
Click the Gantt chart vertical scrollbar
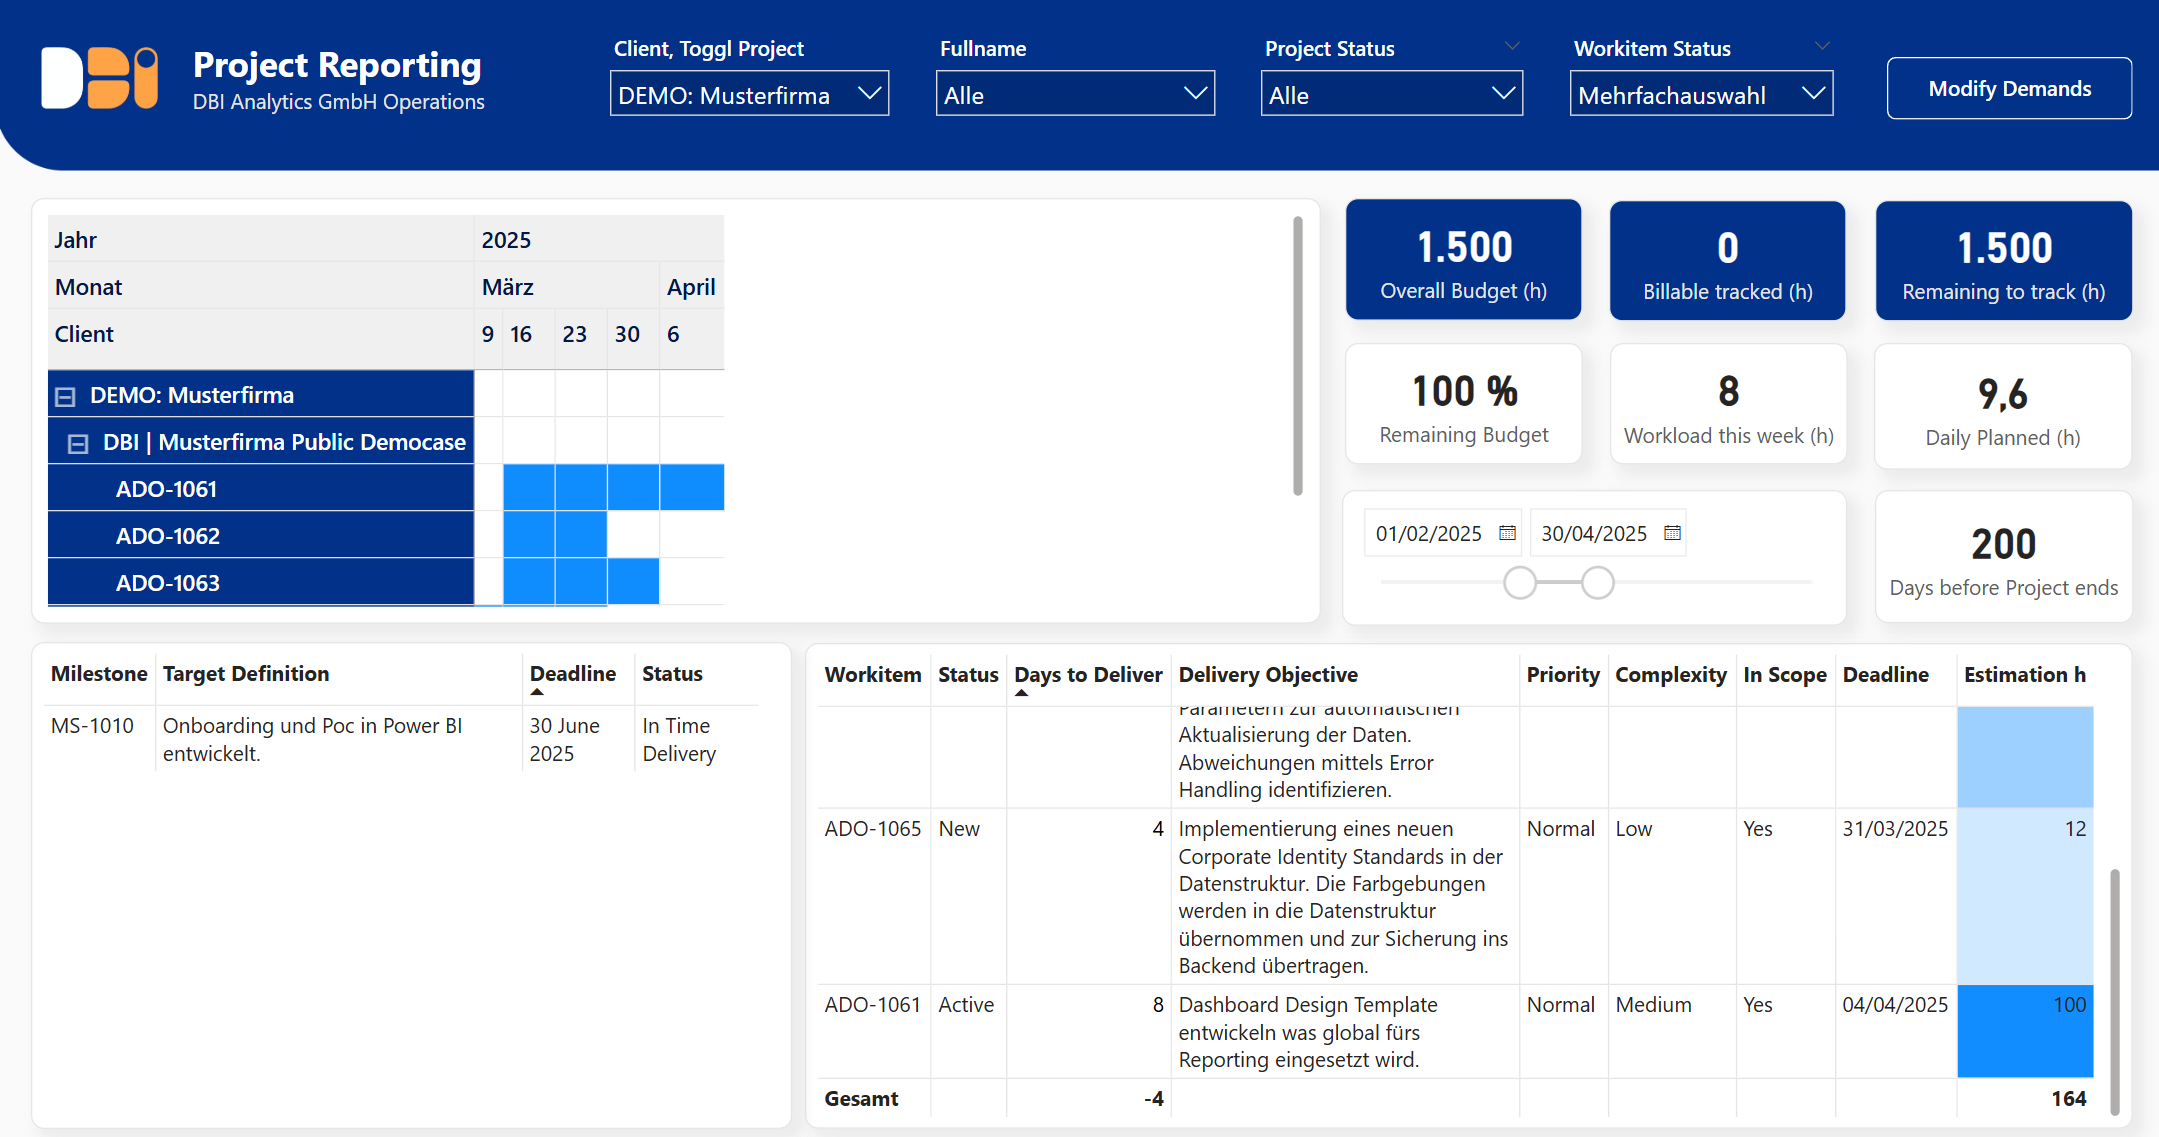pos(1298,355)
